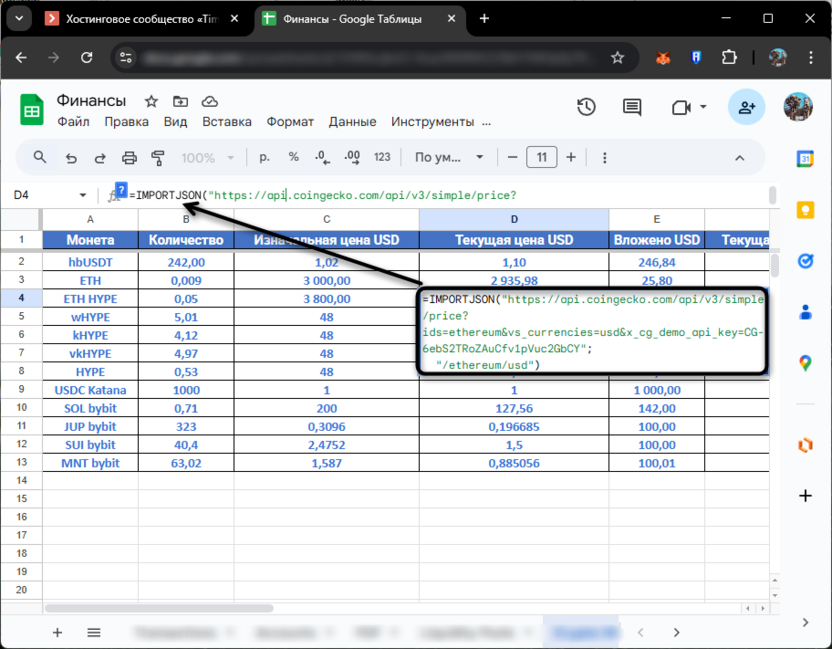Open the Name box D4 dropdown
This screenshot has height=649, width=832.
83,195
